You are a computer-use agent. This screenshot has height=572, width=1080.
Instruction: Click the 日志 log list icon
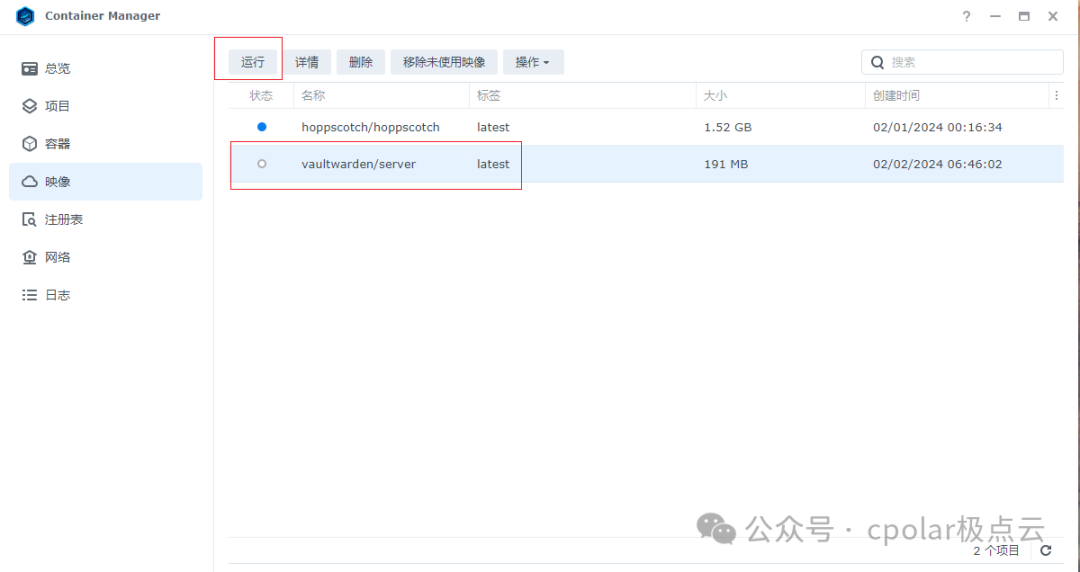30,295
